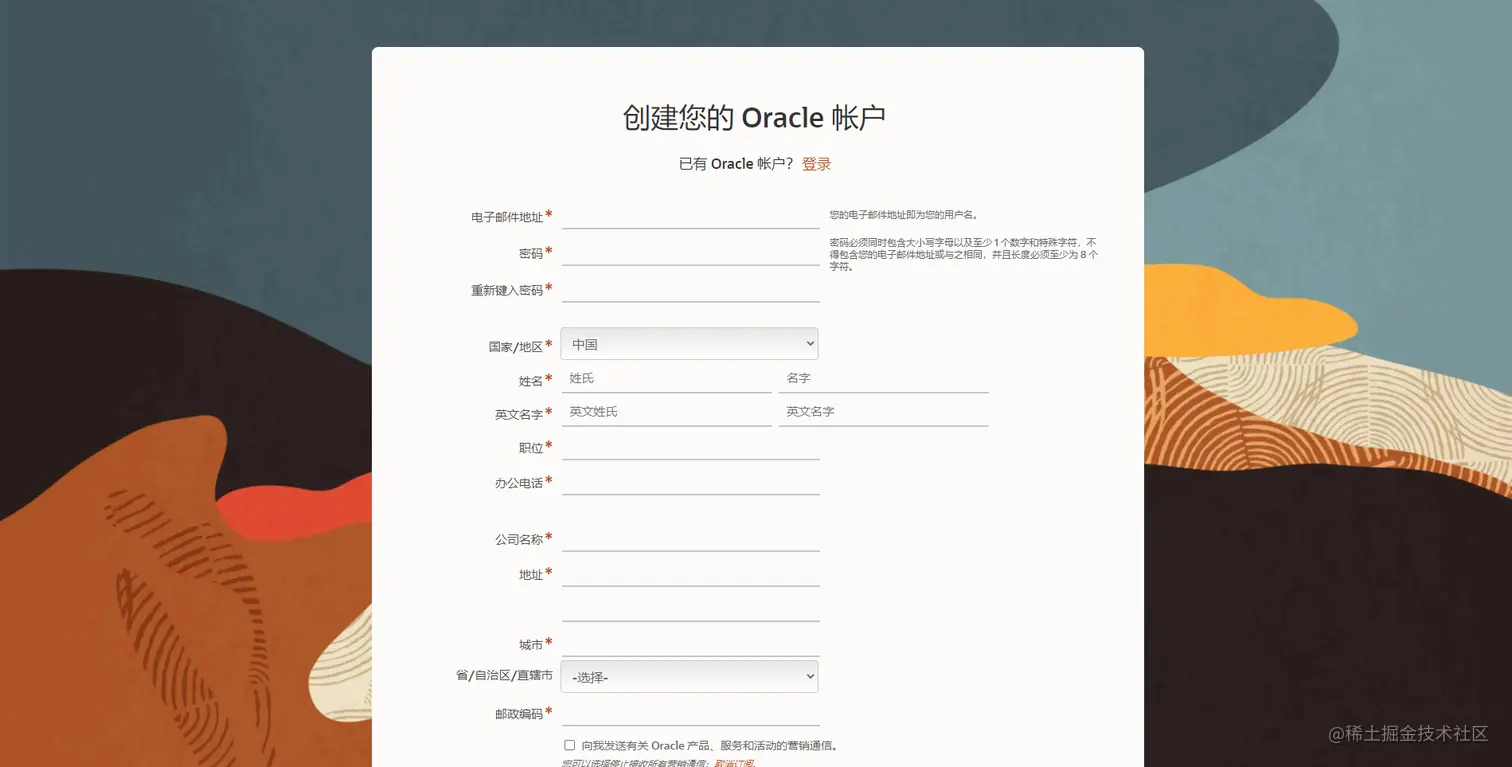Select the 办公电话 office phone field
Image resolution: width=1512 pixels, height=767 pixels.
pyautogui.click(x=690, y=481)
